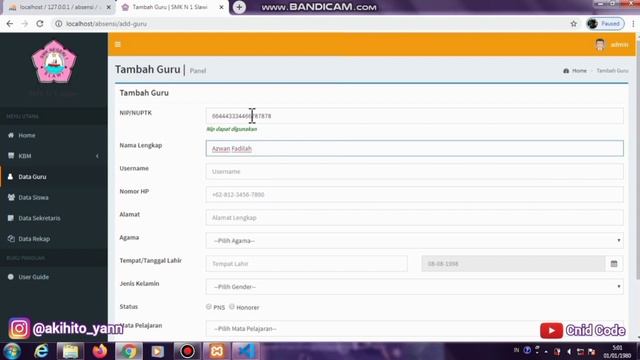This screenshot has height=360, width=640.
Task: Open a new browser tab
Action: pyautogui.click(x=239, y=7)
